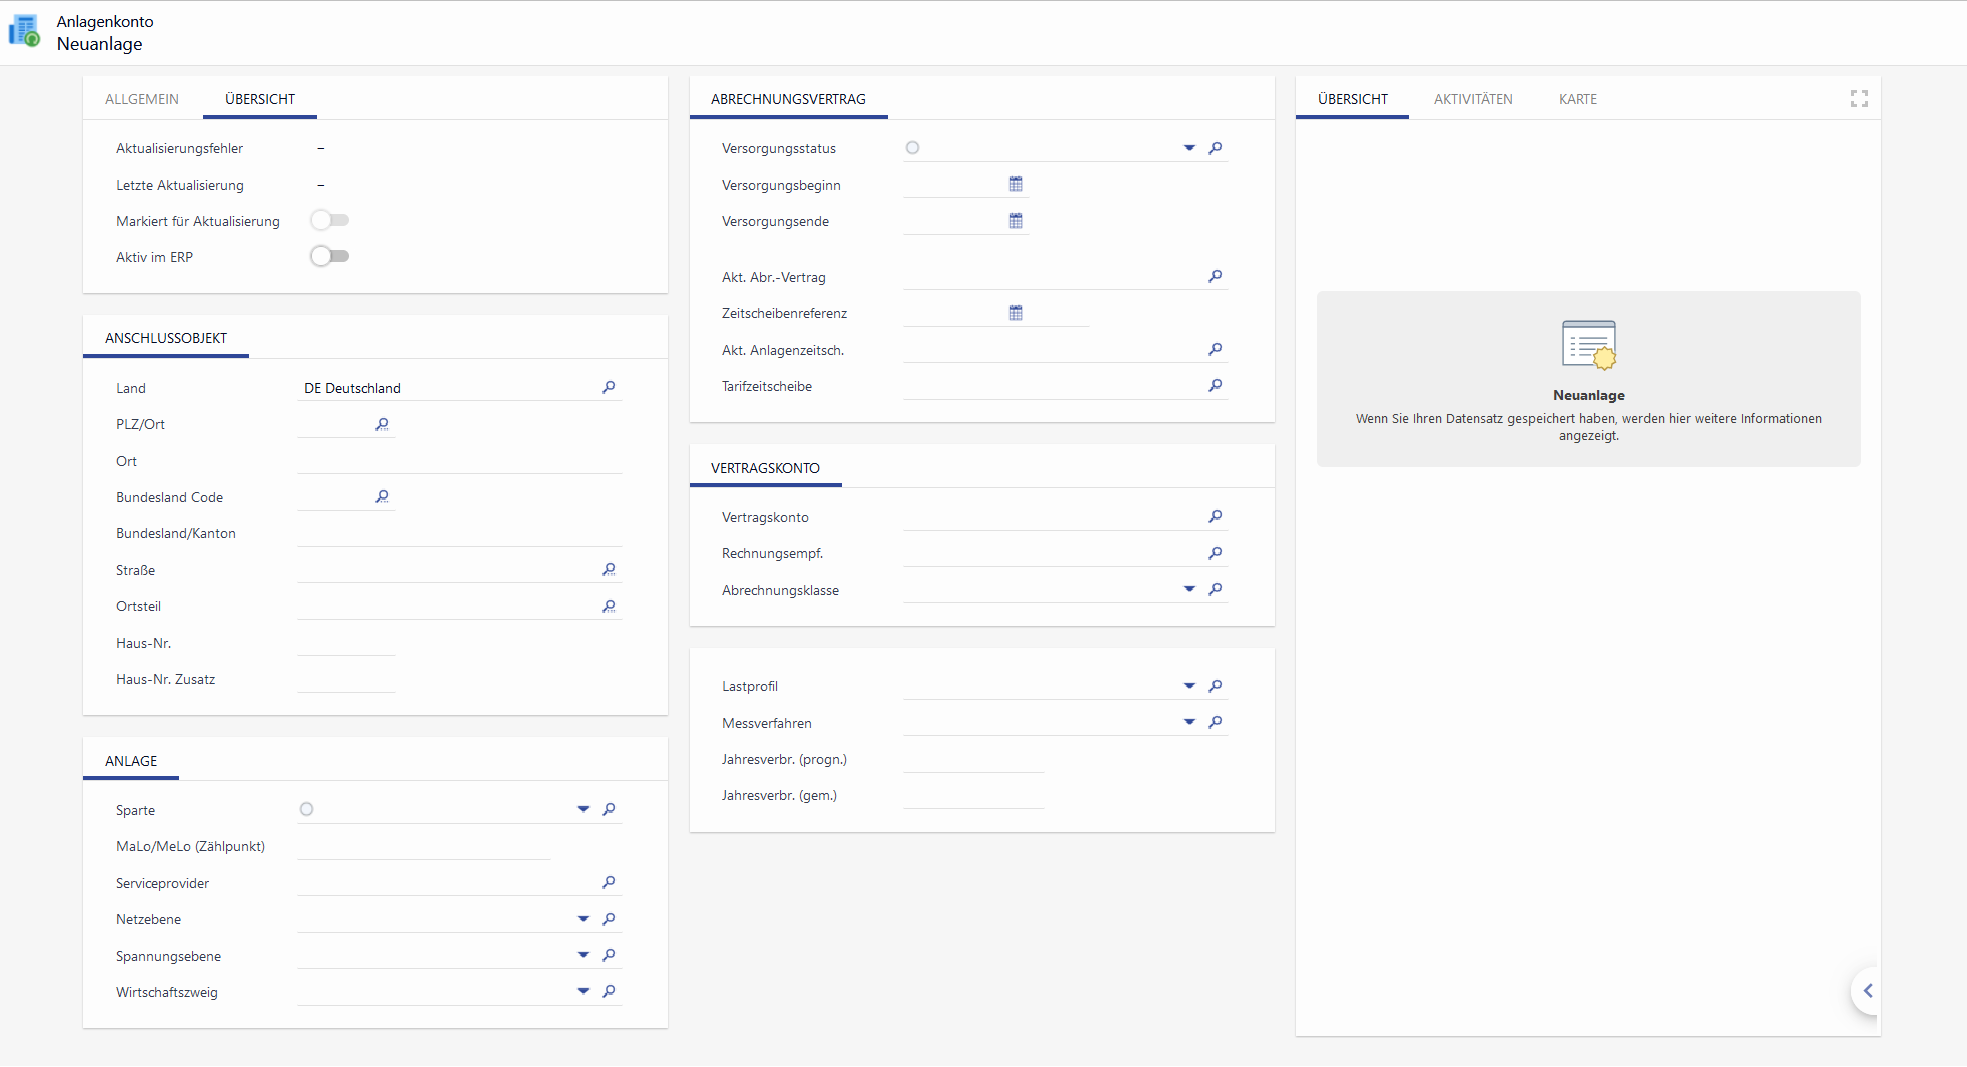The image size is (1967, 1067).
Task: Click the Straße lookup search icon
Action: pos(608,570)
